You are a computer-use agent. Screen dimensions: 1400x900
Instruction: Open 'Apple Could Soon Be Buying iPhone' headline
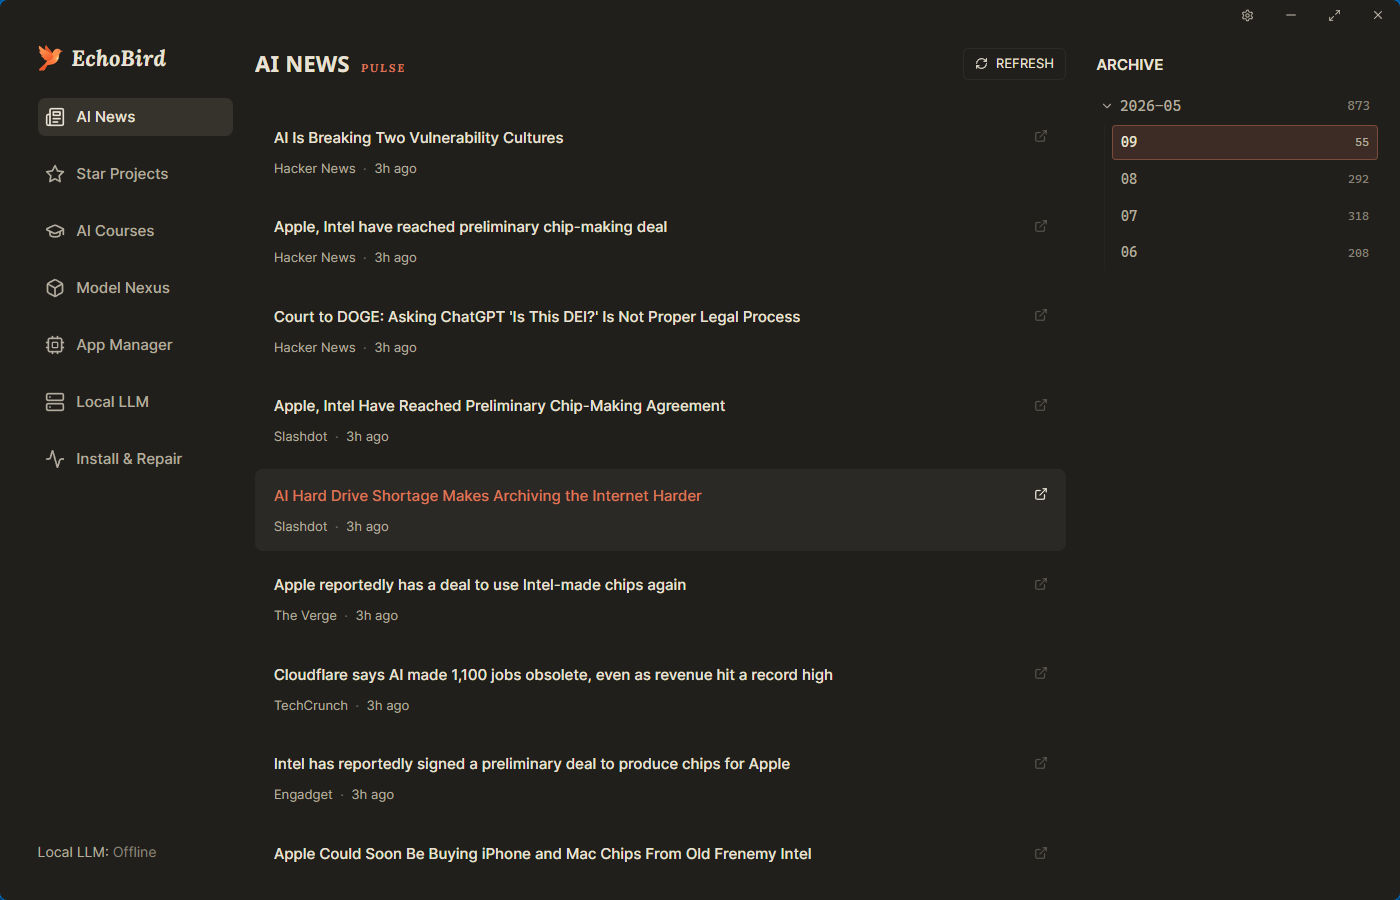pos(543,854)
